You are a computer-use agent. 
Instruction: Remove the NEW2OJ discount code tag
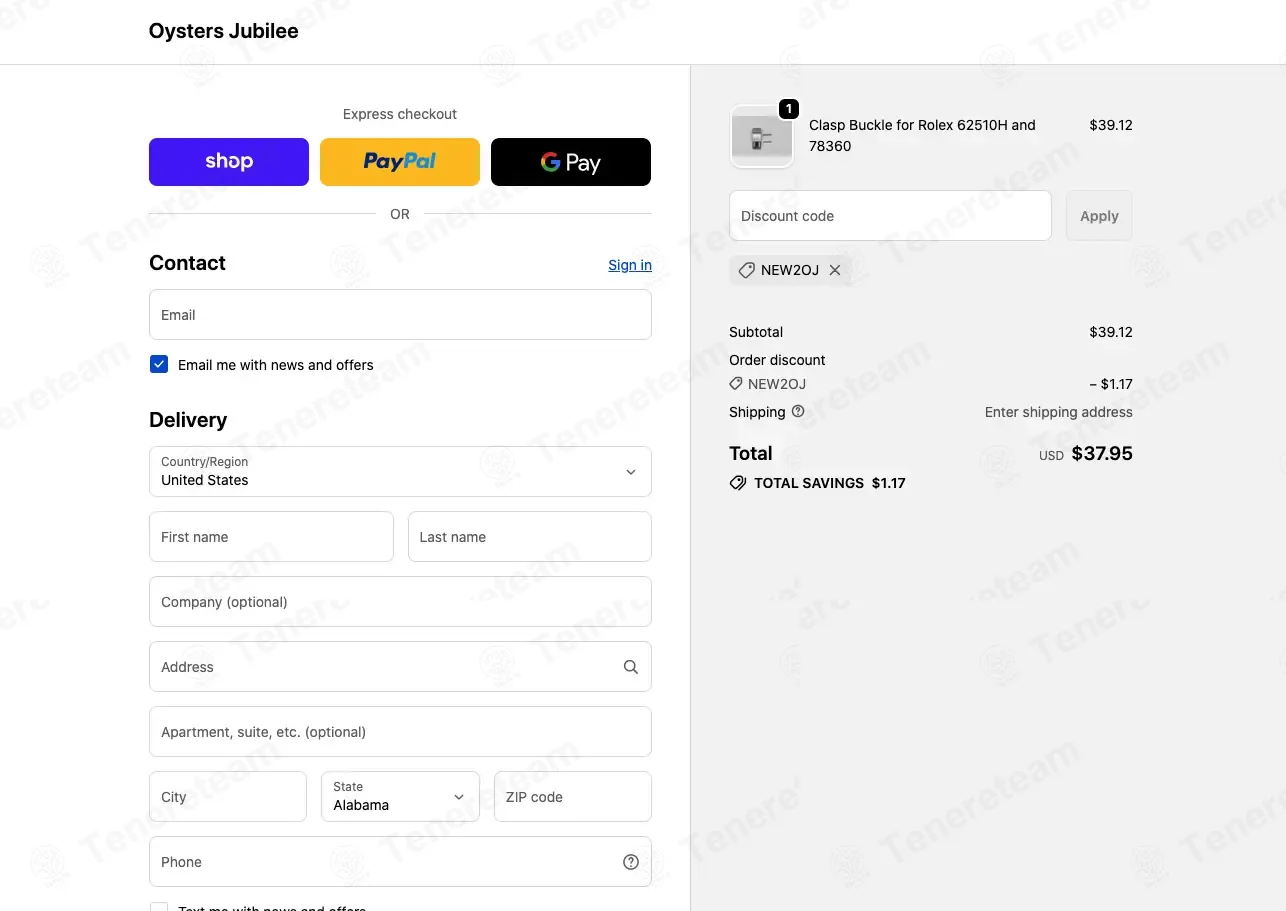(835, 270)
